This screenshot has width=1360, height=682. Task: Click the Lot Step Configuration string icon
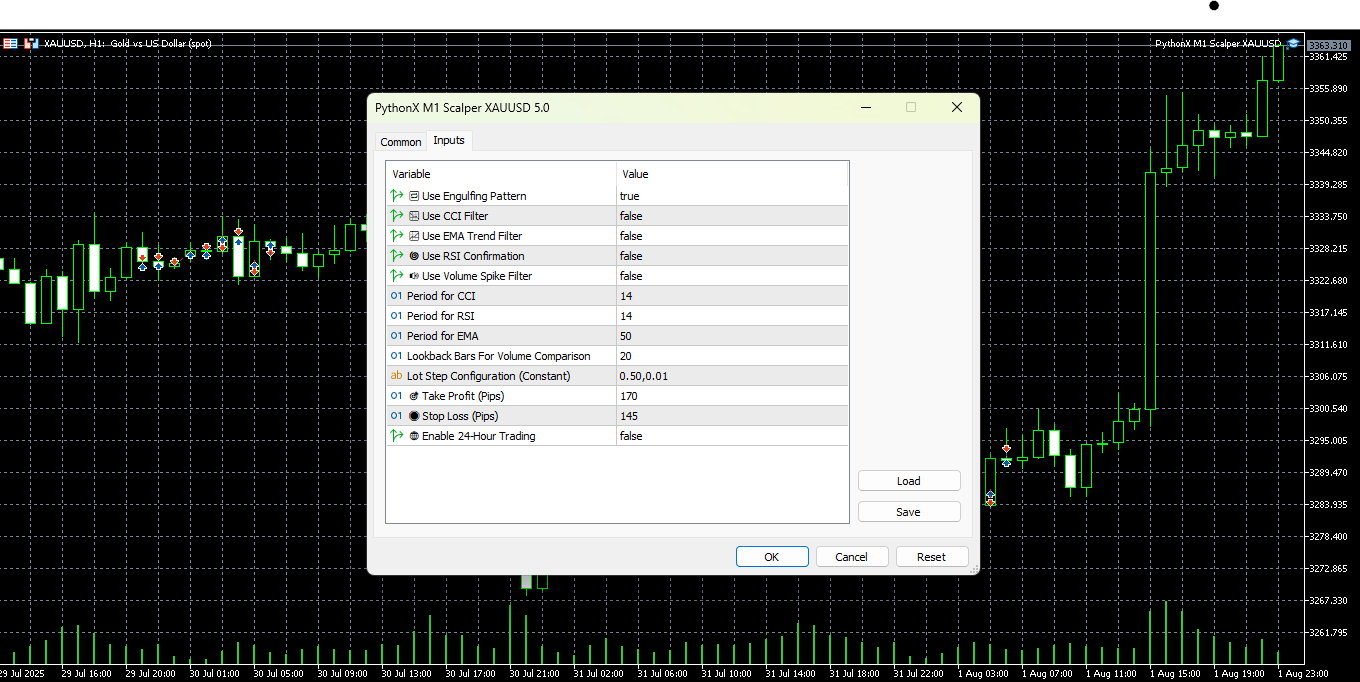(x=397, y=376)
